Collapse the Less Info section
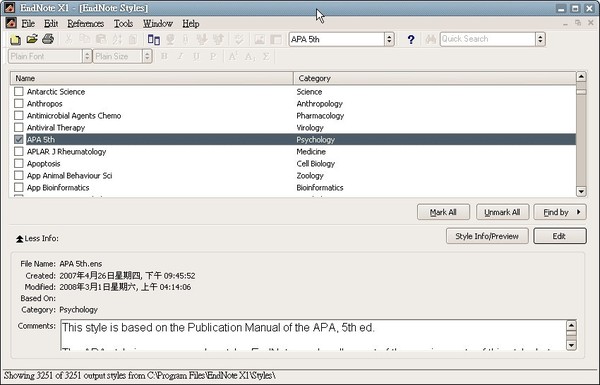This screenshot has height=385, width=600. point(37,238)
